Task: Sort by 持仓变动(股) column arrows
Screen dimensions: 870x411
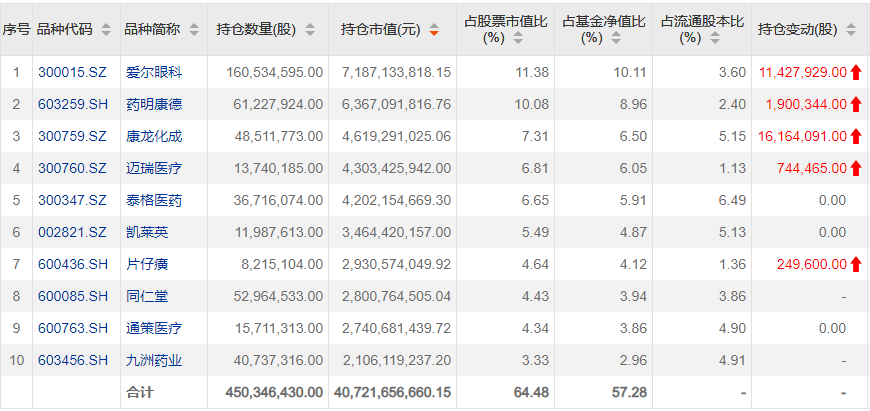Action: (851, 30)
